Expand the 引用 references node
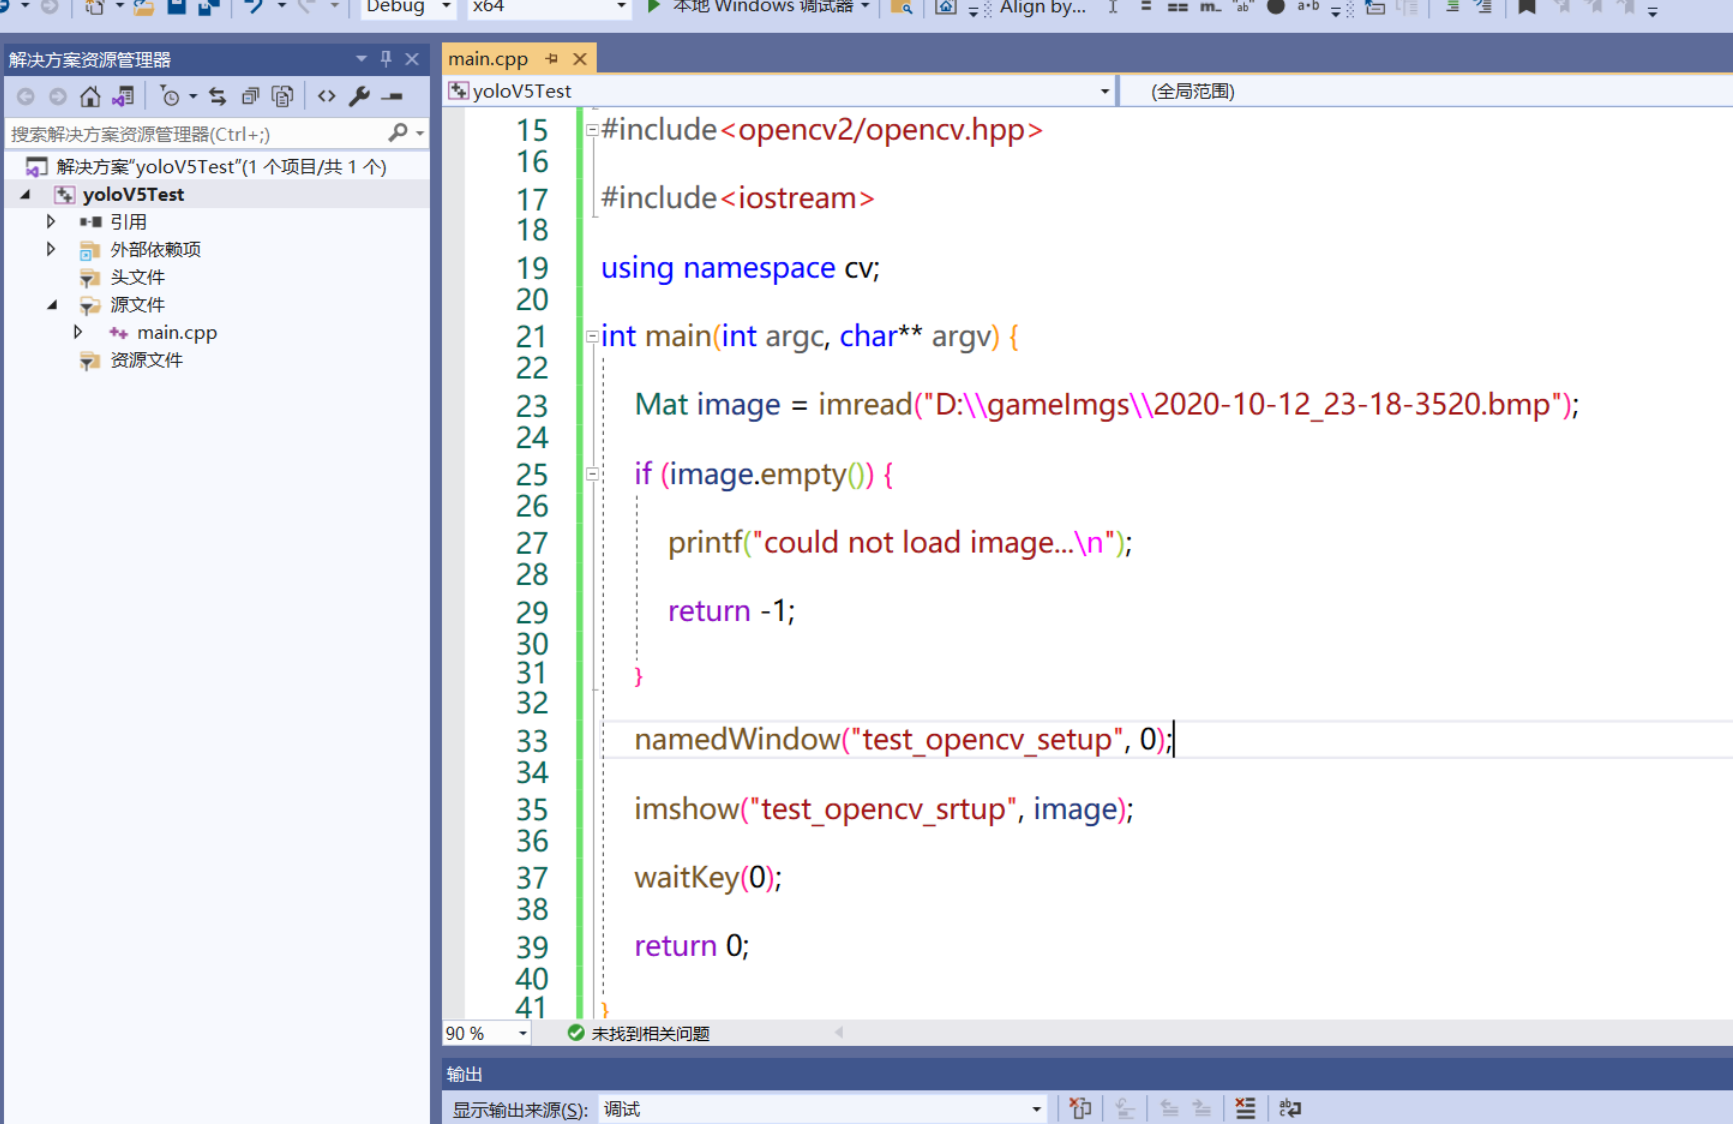 51,221
